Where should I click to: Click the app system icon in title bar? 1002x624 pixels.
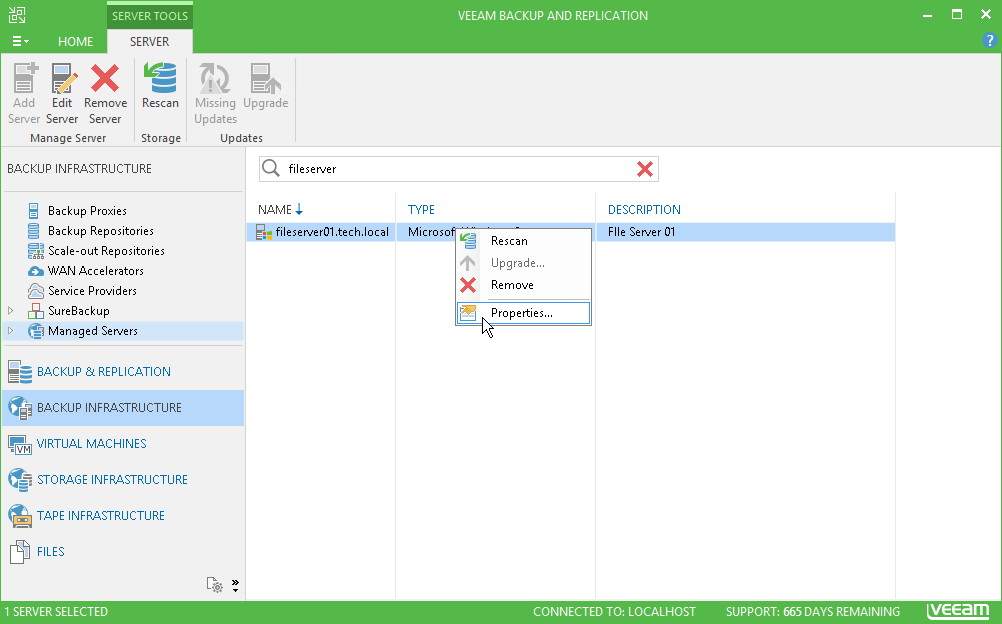tap(17, 15)
